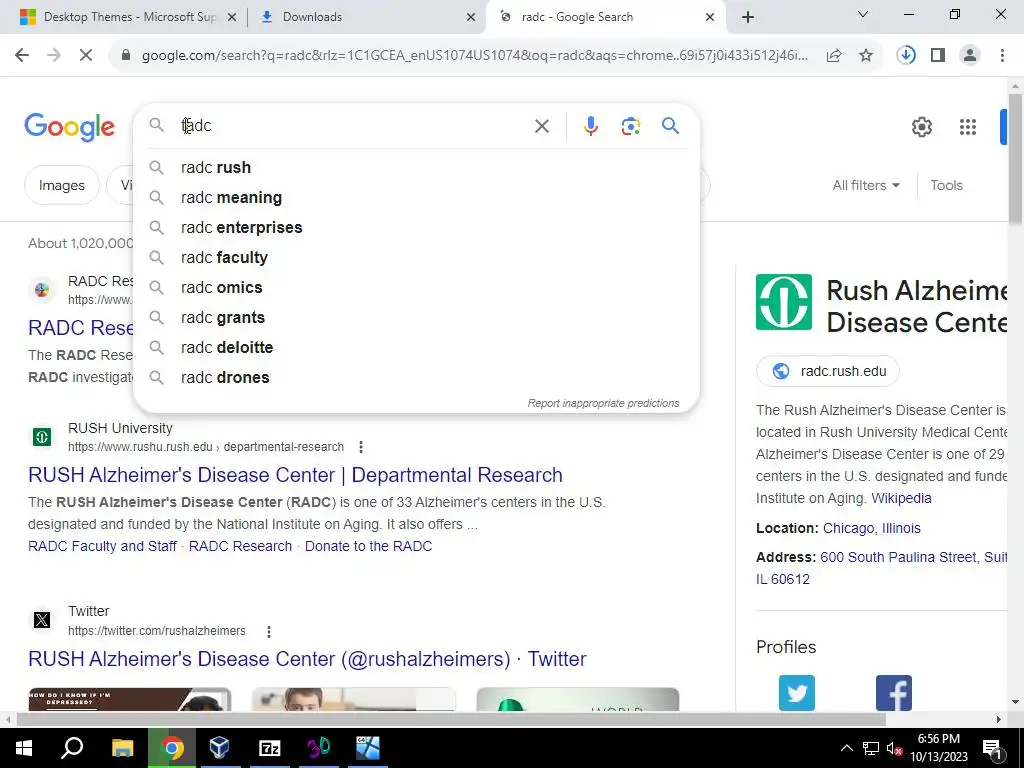Select suggestion radc deloitte
1024x768 pixels.
pos(417,348)
